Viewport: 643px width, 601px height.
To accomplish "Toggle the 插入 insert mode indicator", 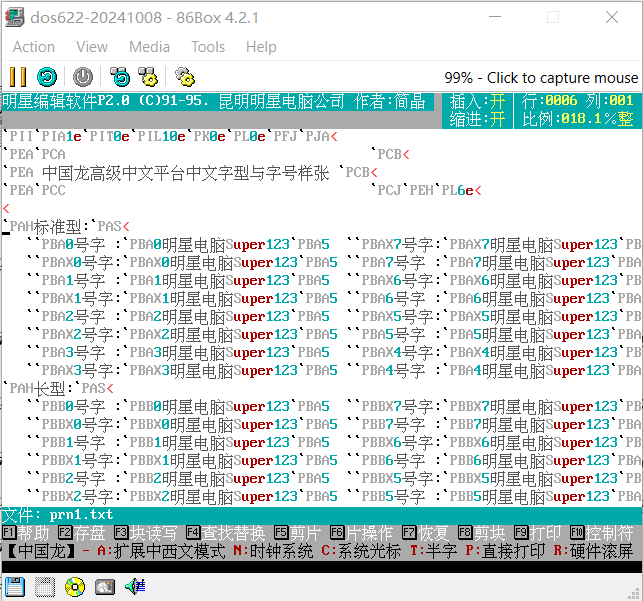I will [x=479, y=101].
